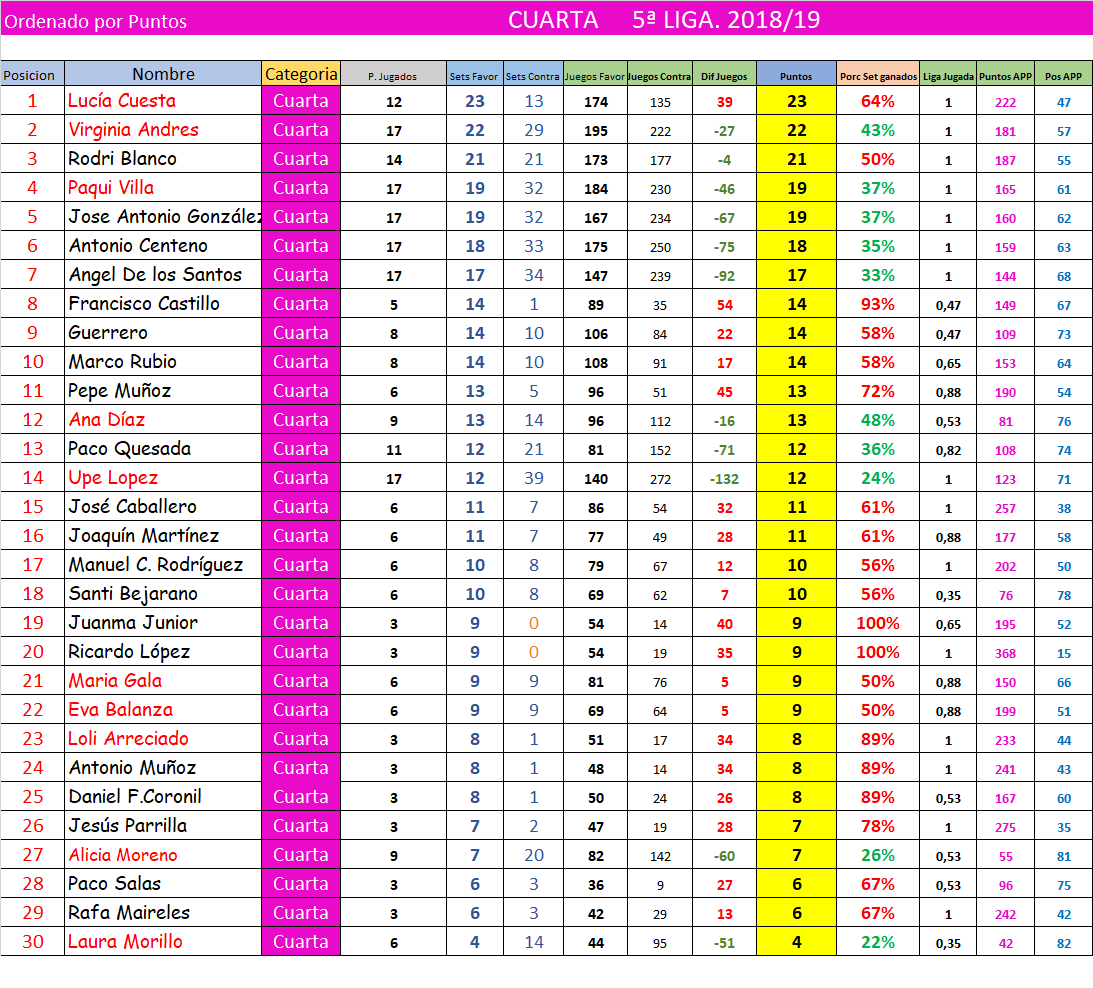Click the '64%' percentage for Lucía Cuesta
1093x988 pixels.
click(x=878, y=101)
